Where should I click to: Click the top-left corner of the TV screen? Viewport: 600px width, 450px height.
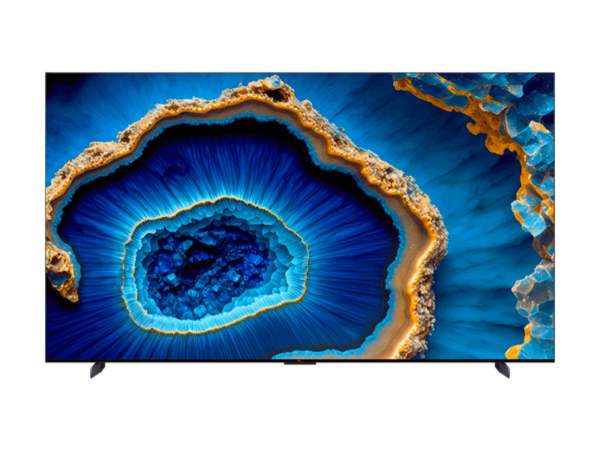(48, 75)
